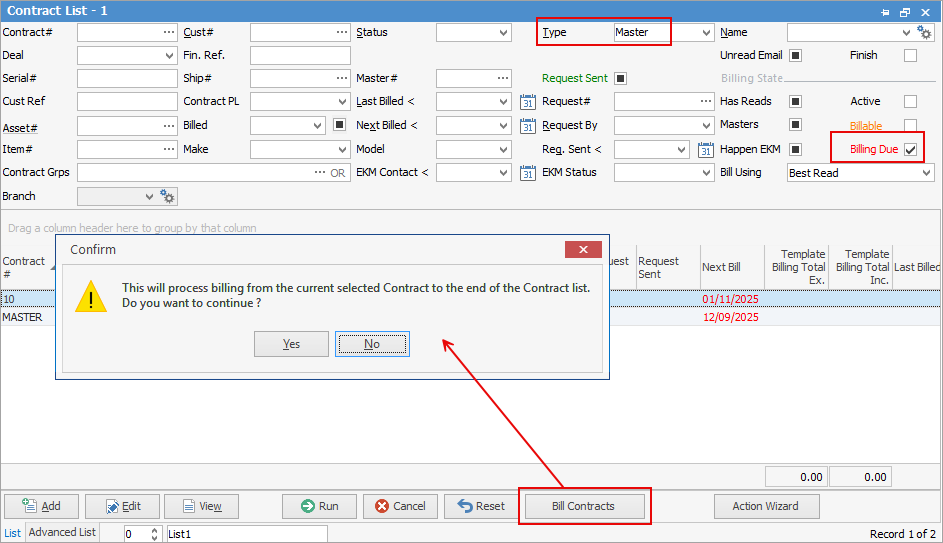Viewport: 943px width, 543px height.
Task: Click into the Cust Ref input field
Action: (127, 102)
